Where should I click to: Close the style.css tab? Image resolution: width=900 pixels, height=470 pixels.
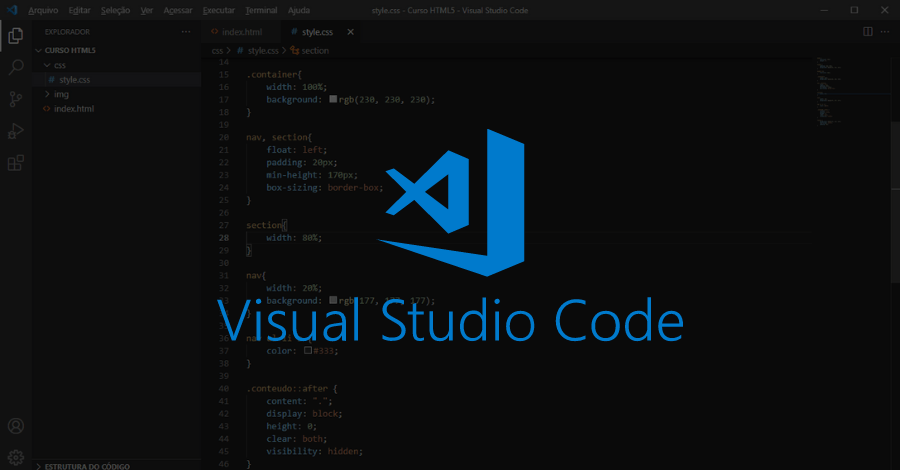coord(350,32)
